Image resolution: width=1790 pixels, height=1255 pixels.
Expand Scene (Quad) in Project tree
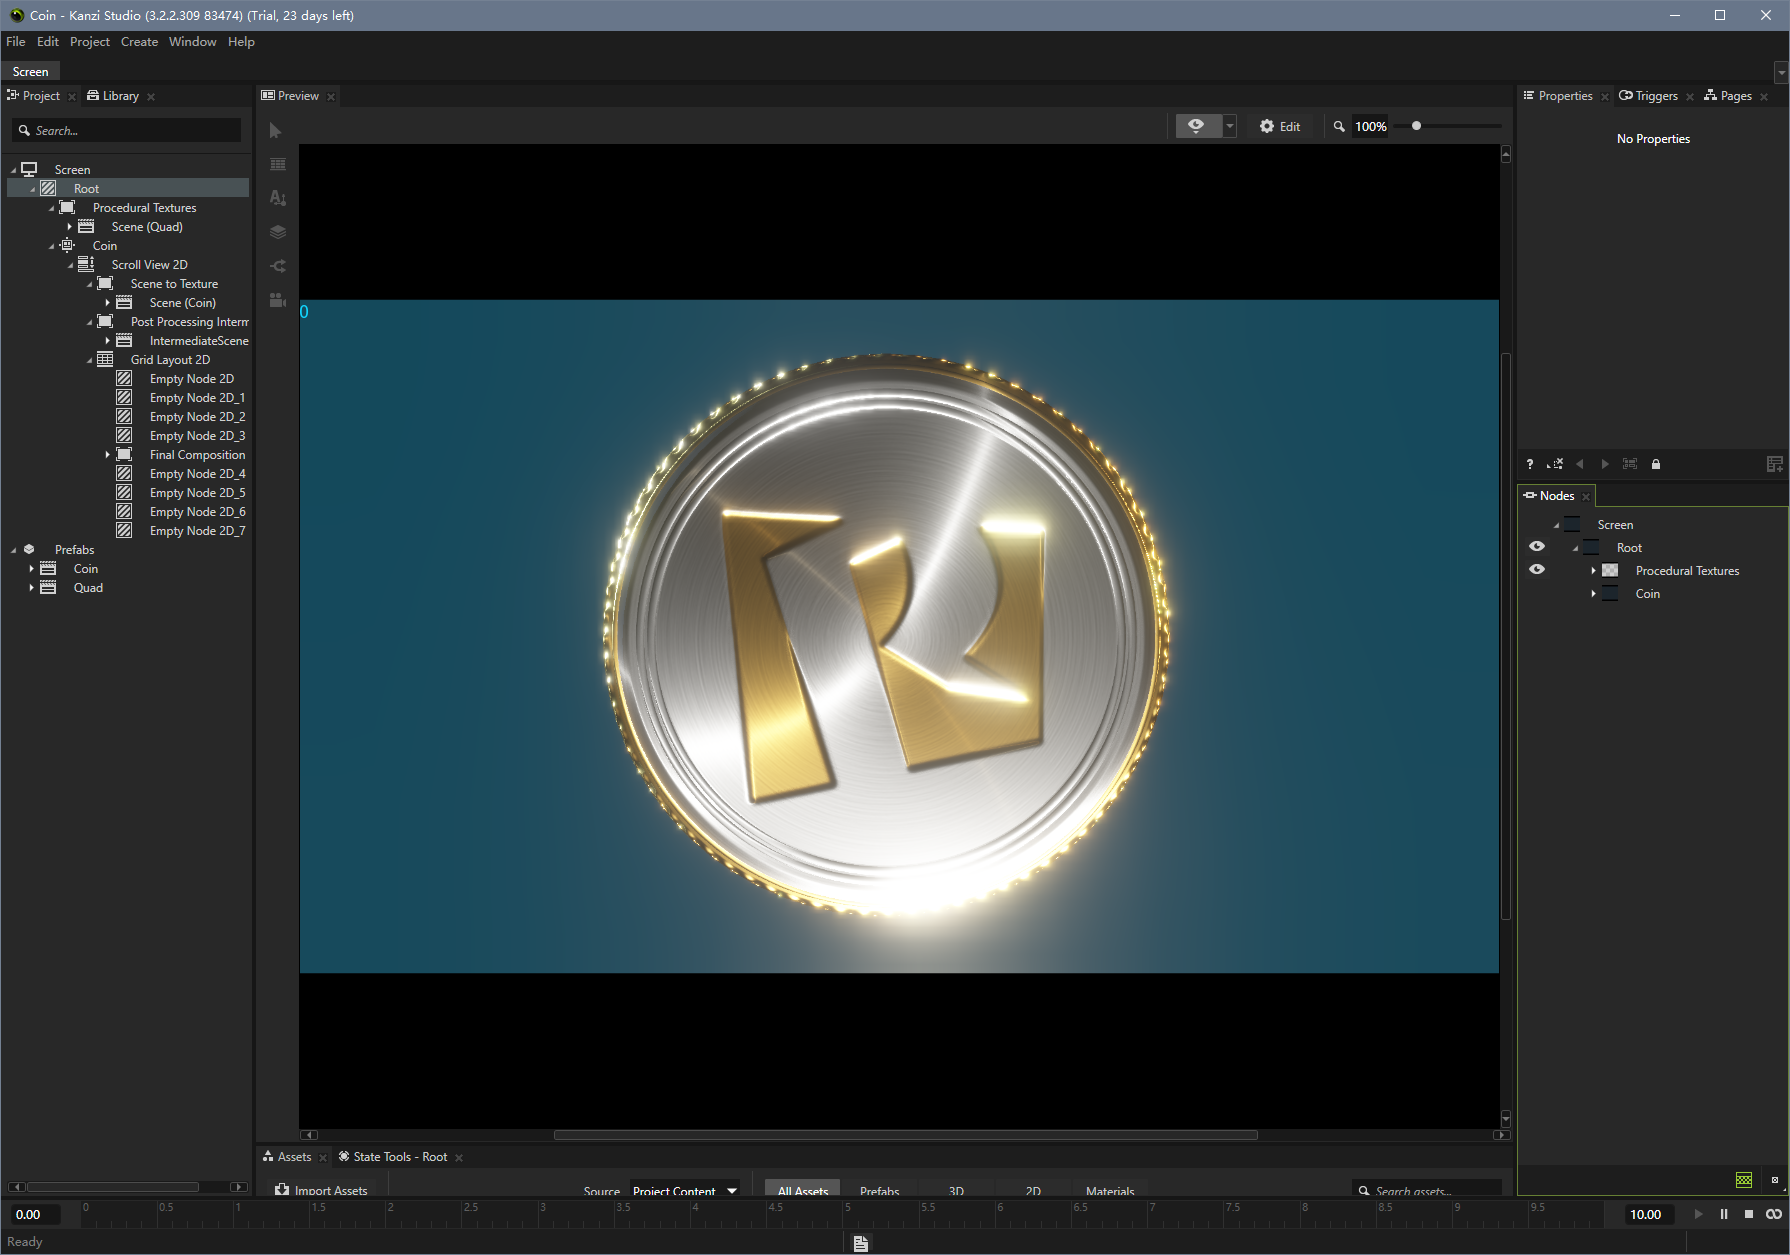coord(69,227)
